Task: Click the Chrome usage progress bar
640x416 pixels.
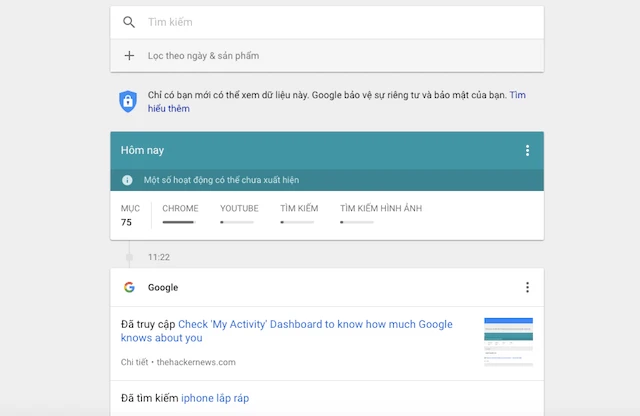Action: point(178,222)
